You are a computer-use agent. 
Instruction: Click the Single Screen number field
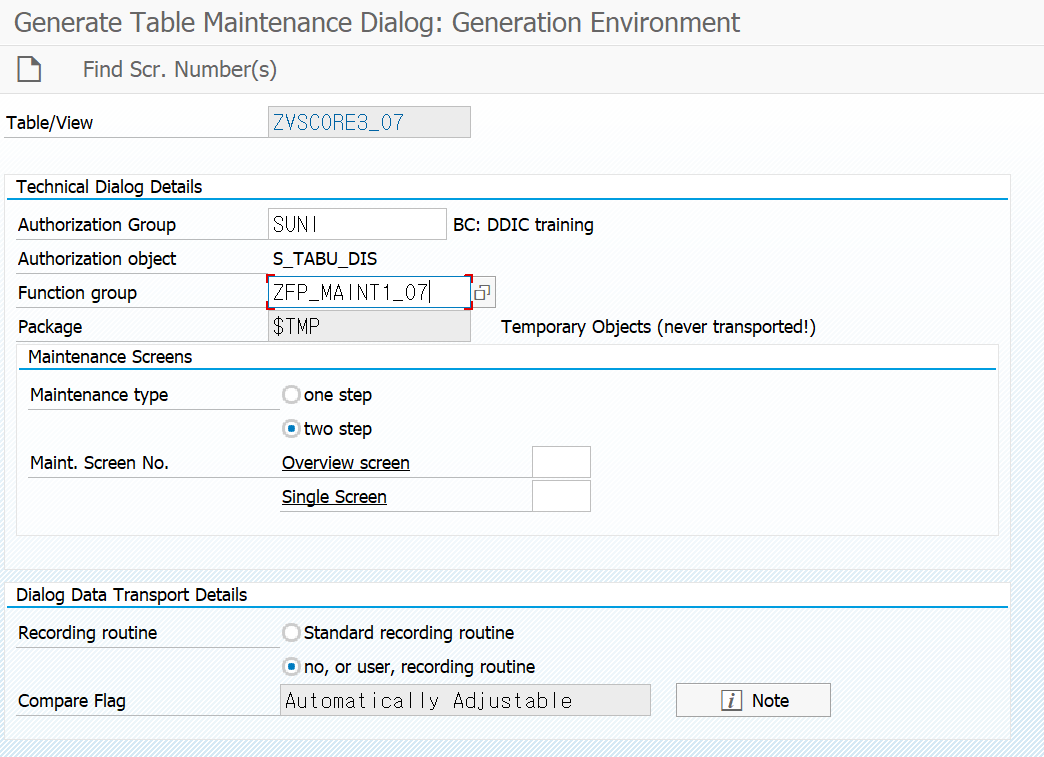tap(561, 496)
